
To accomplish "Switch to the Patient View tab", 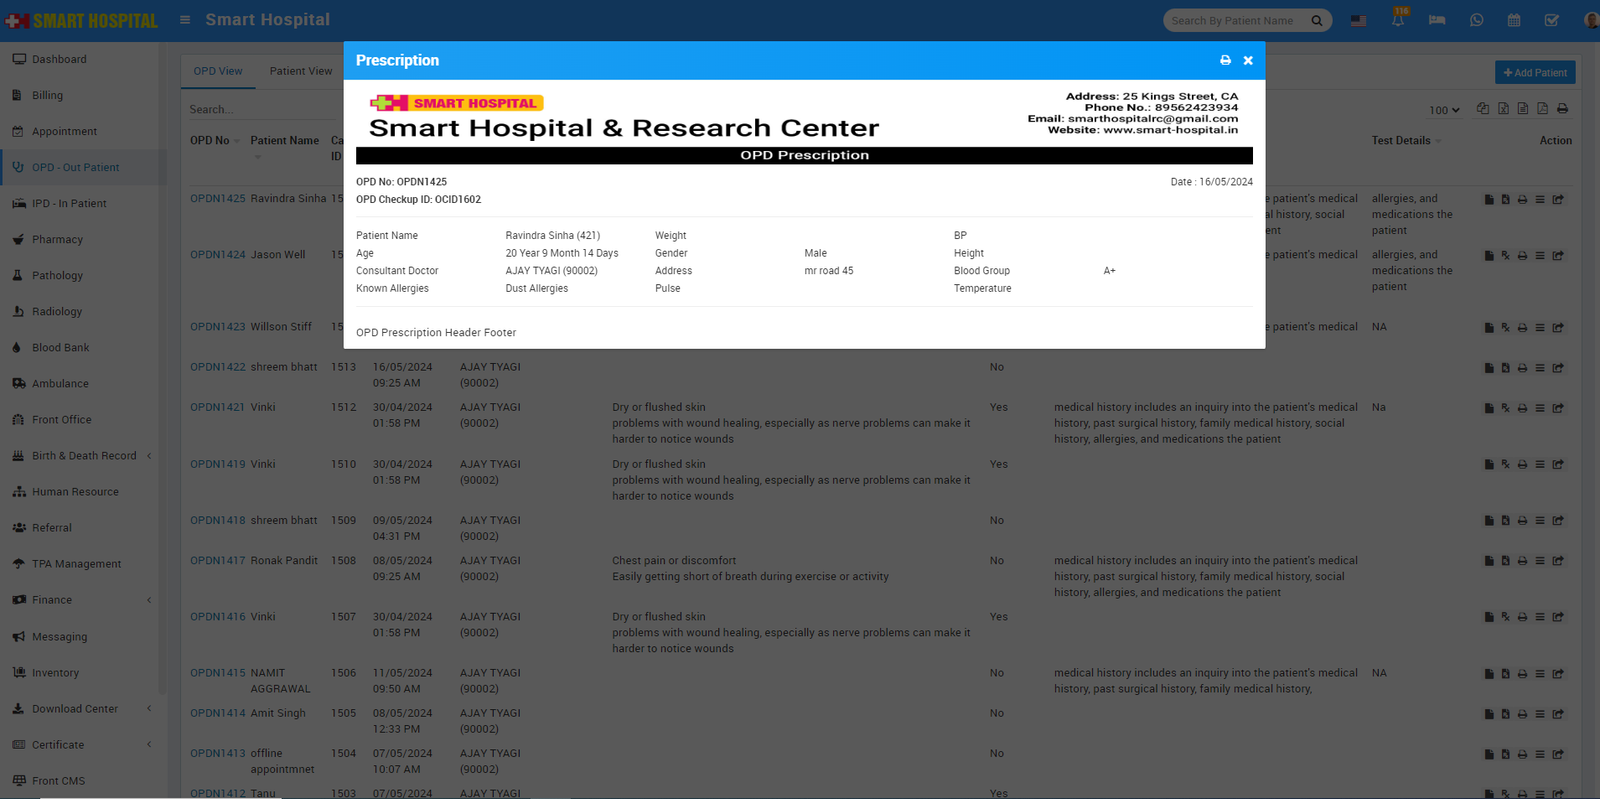I will click(x=300, y=71).
